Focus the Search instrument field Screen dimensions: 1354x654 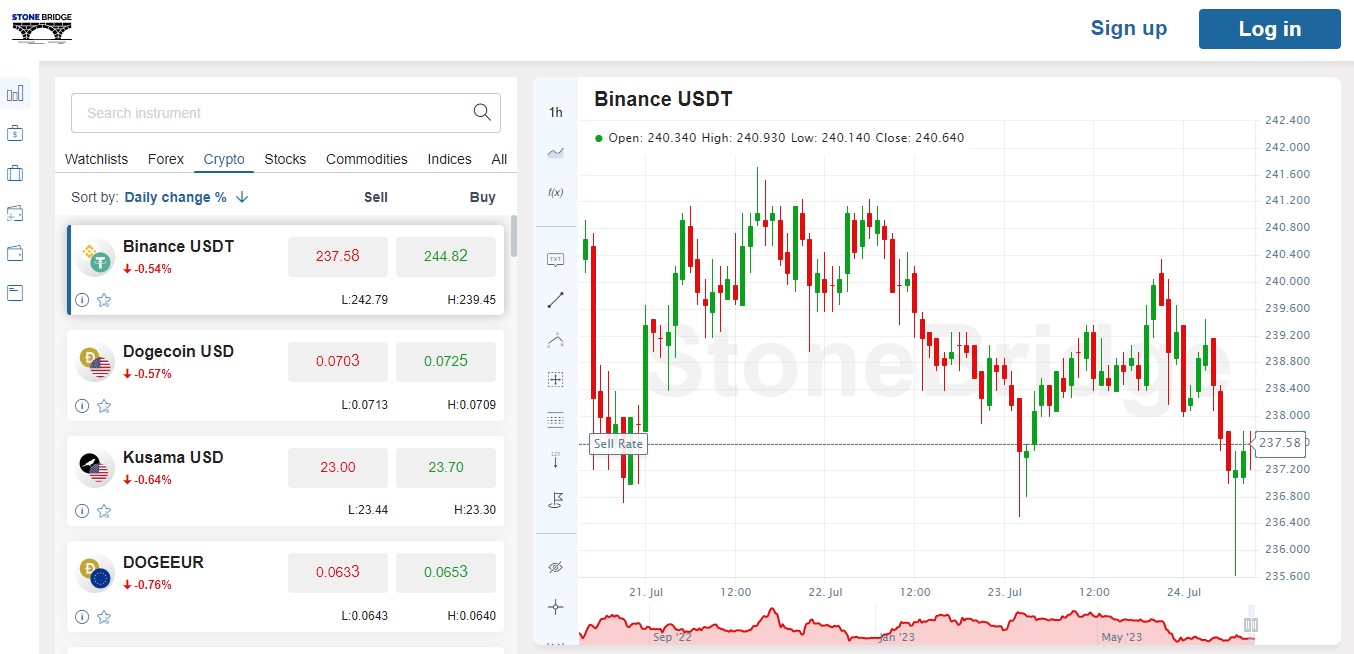point(286,113)
